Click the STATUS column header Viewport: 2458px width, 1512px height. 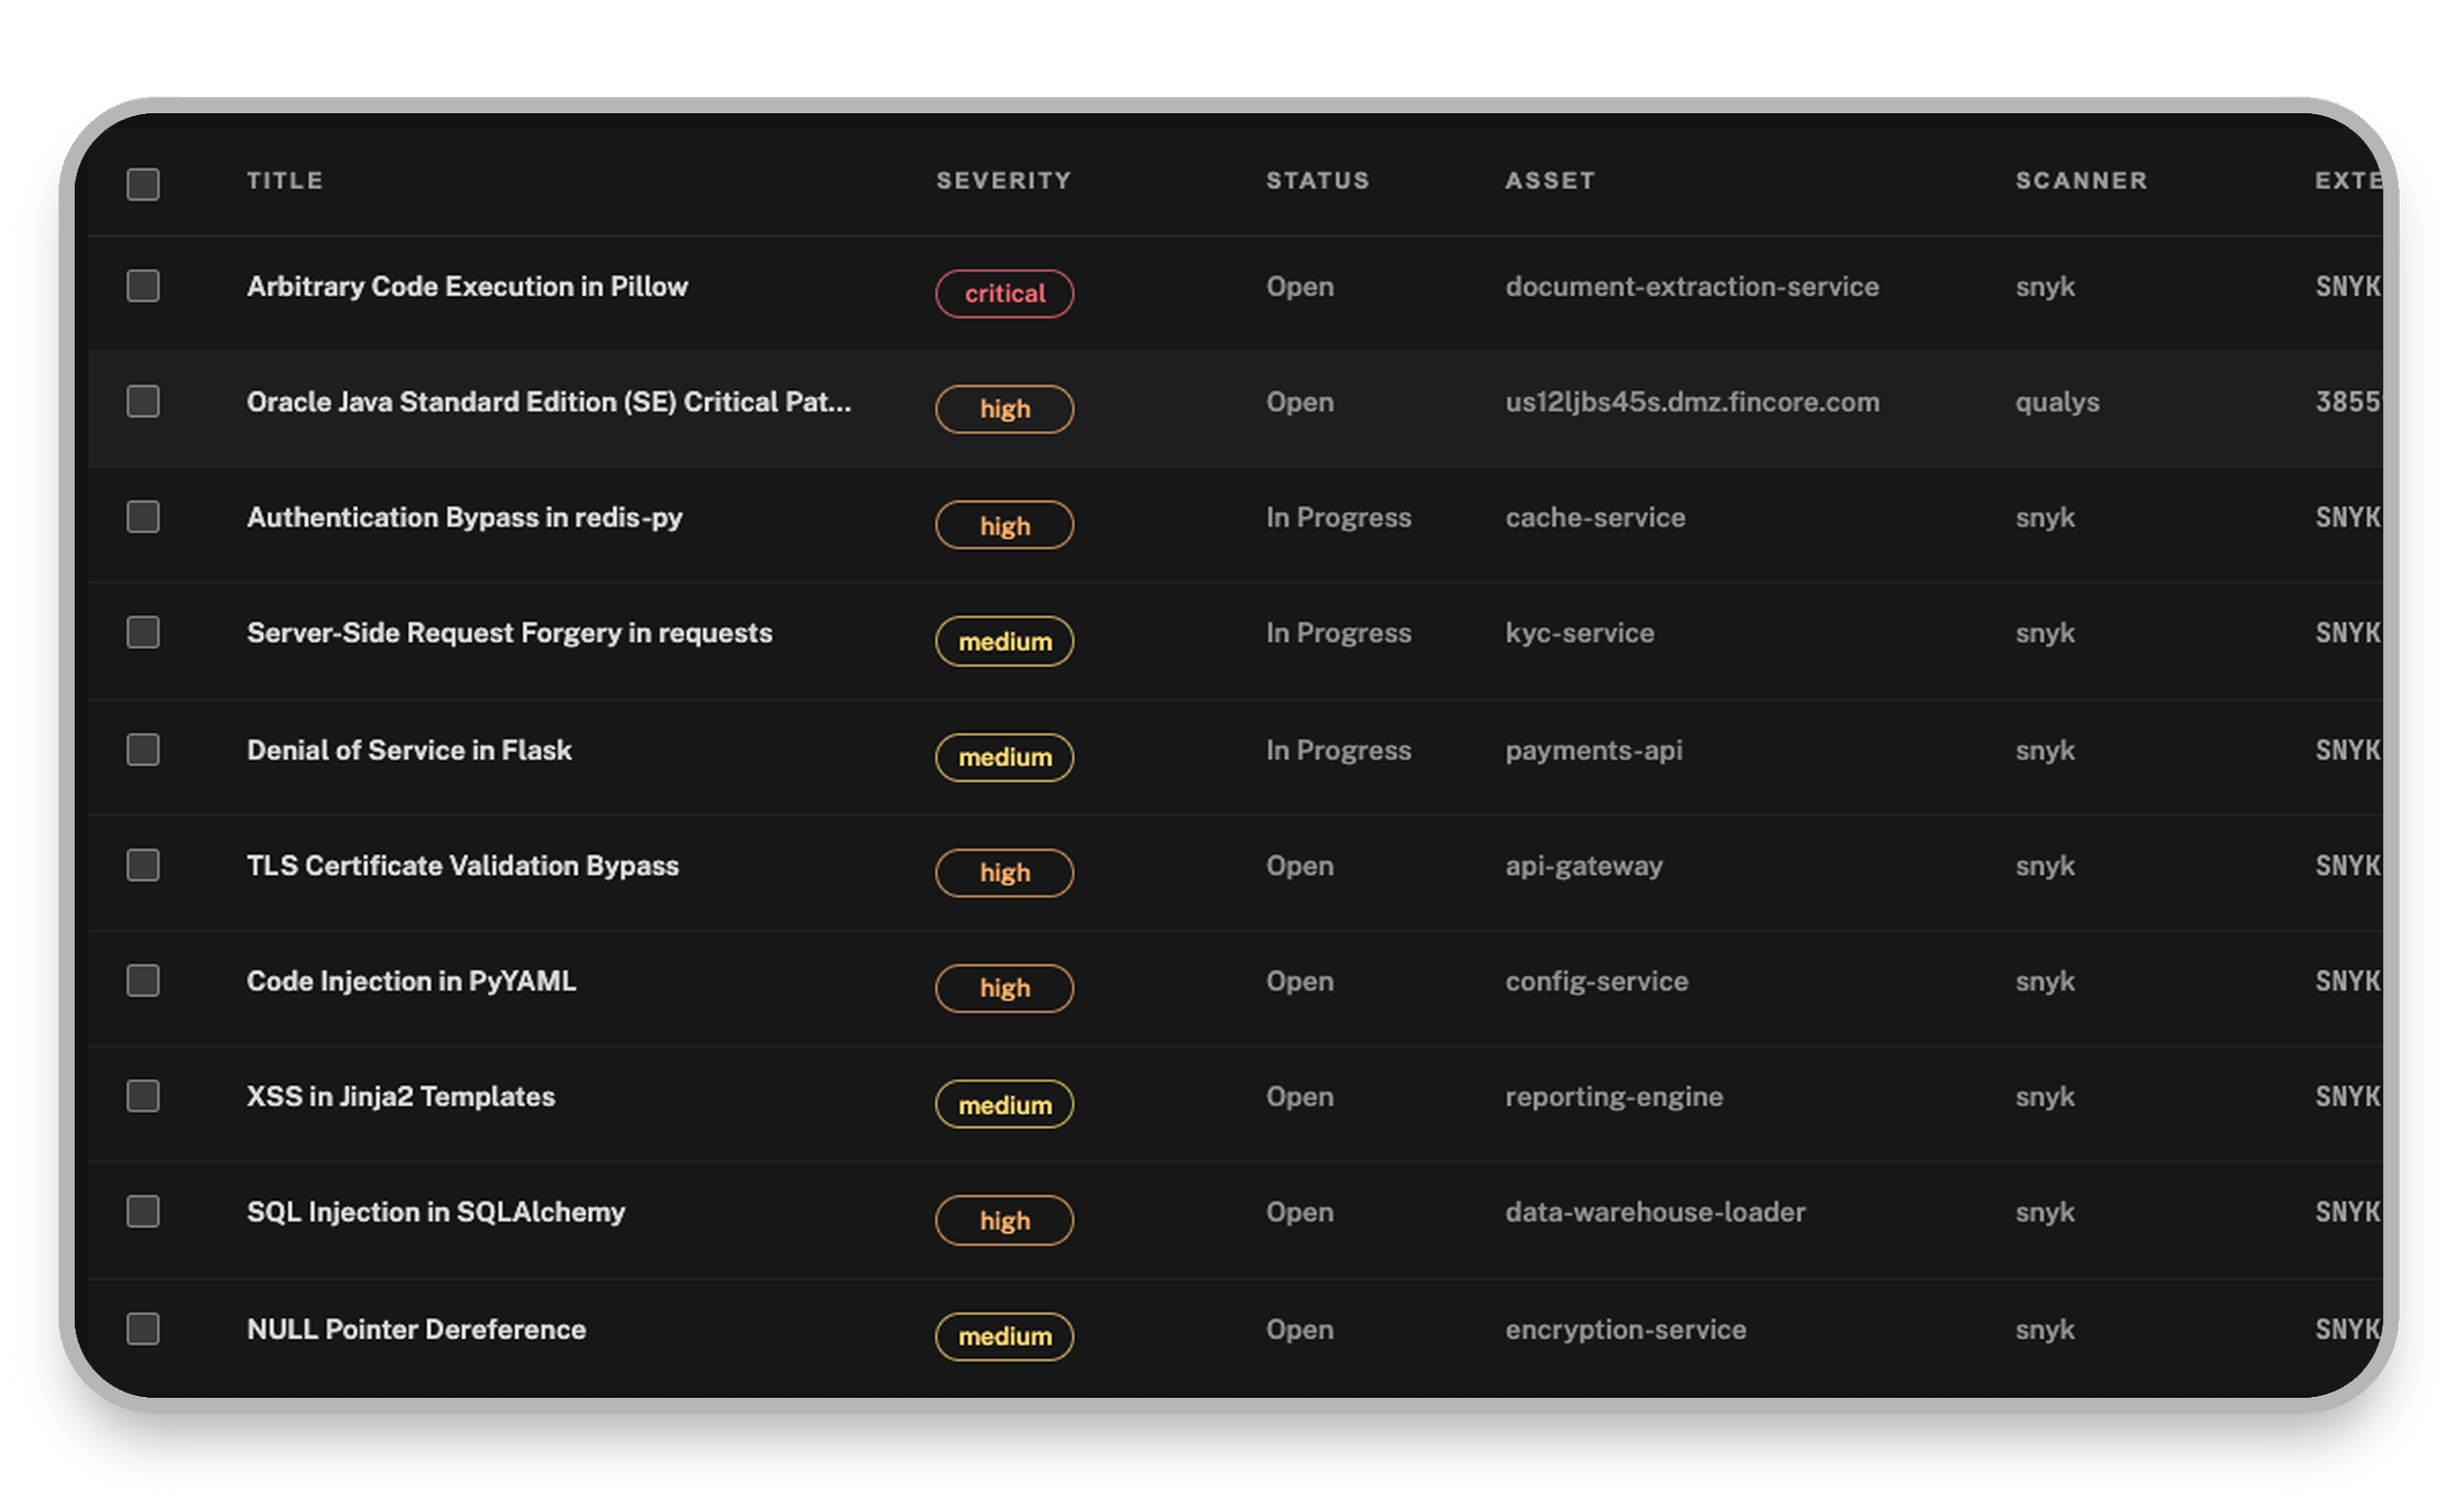(1317, 181)
